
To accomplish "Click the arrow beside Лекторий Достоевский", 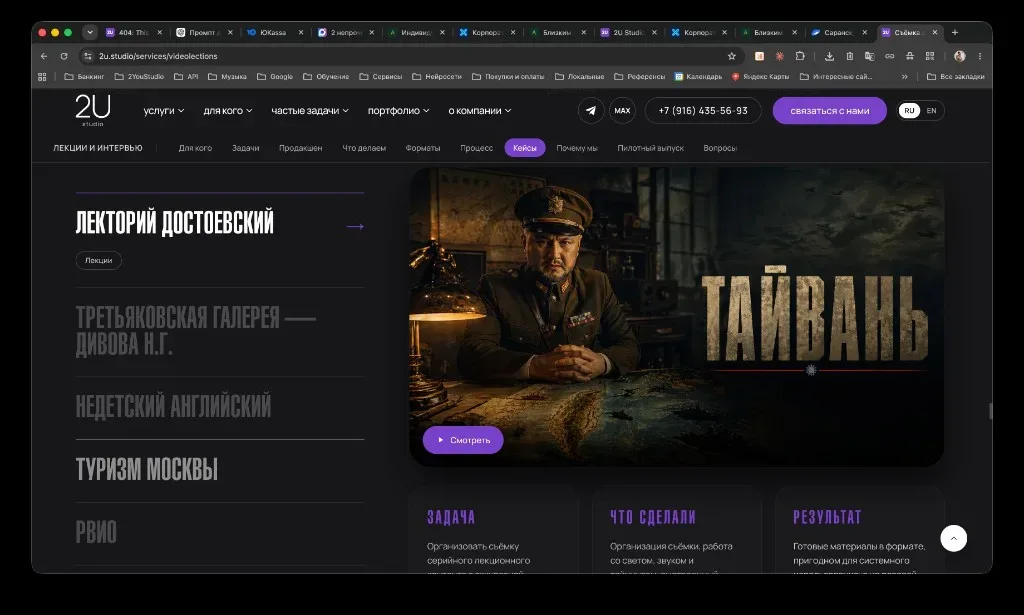I will coord(355,227).
